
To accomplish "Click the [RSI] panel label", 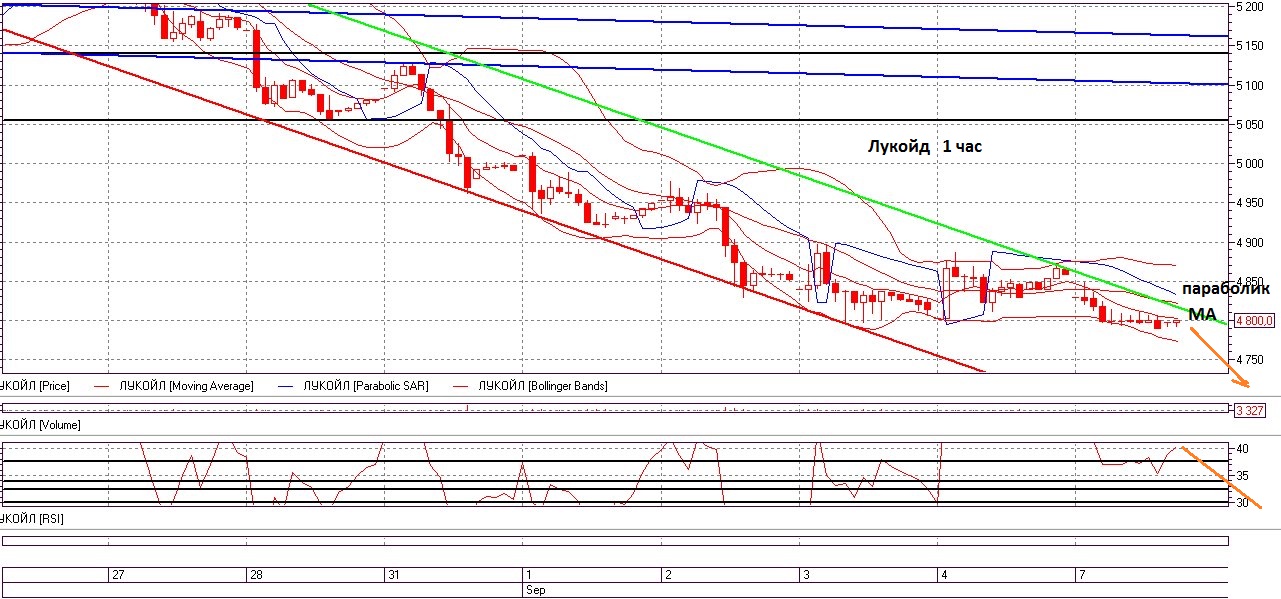I will coord(50,520).
